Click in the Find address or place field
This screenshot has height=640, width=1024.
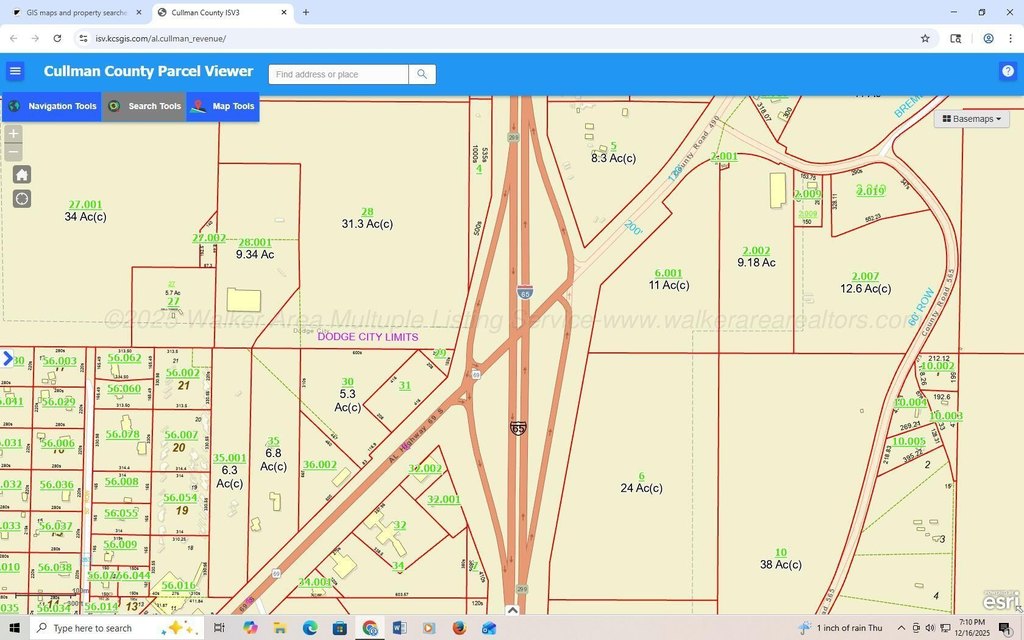pos(338,74)
